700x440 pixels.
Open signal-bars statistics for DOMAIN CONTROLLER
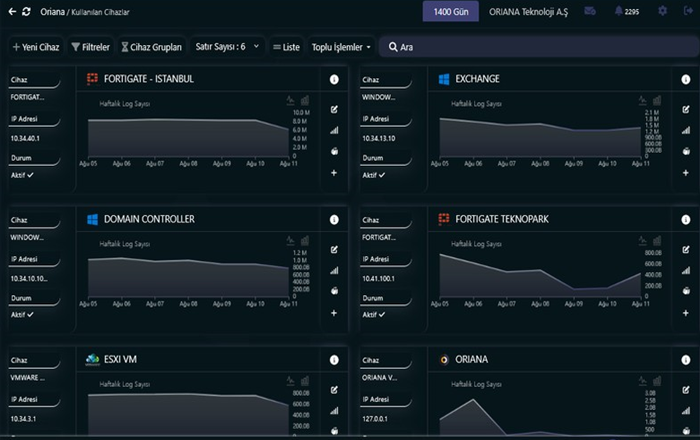click(x=334, y=270)
